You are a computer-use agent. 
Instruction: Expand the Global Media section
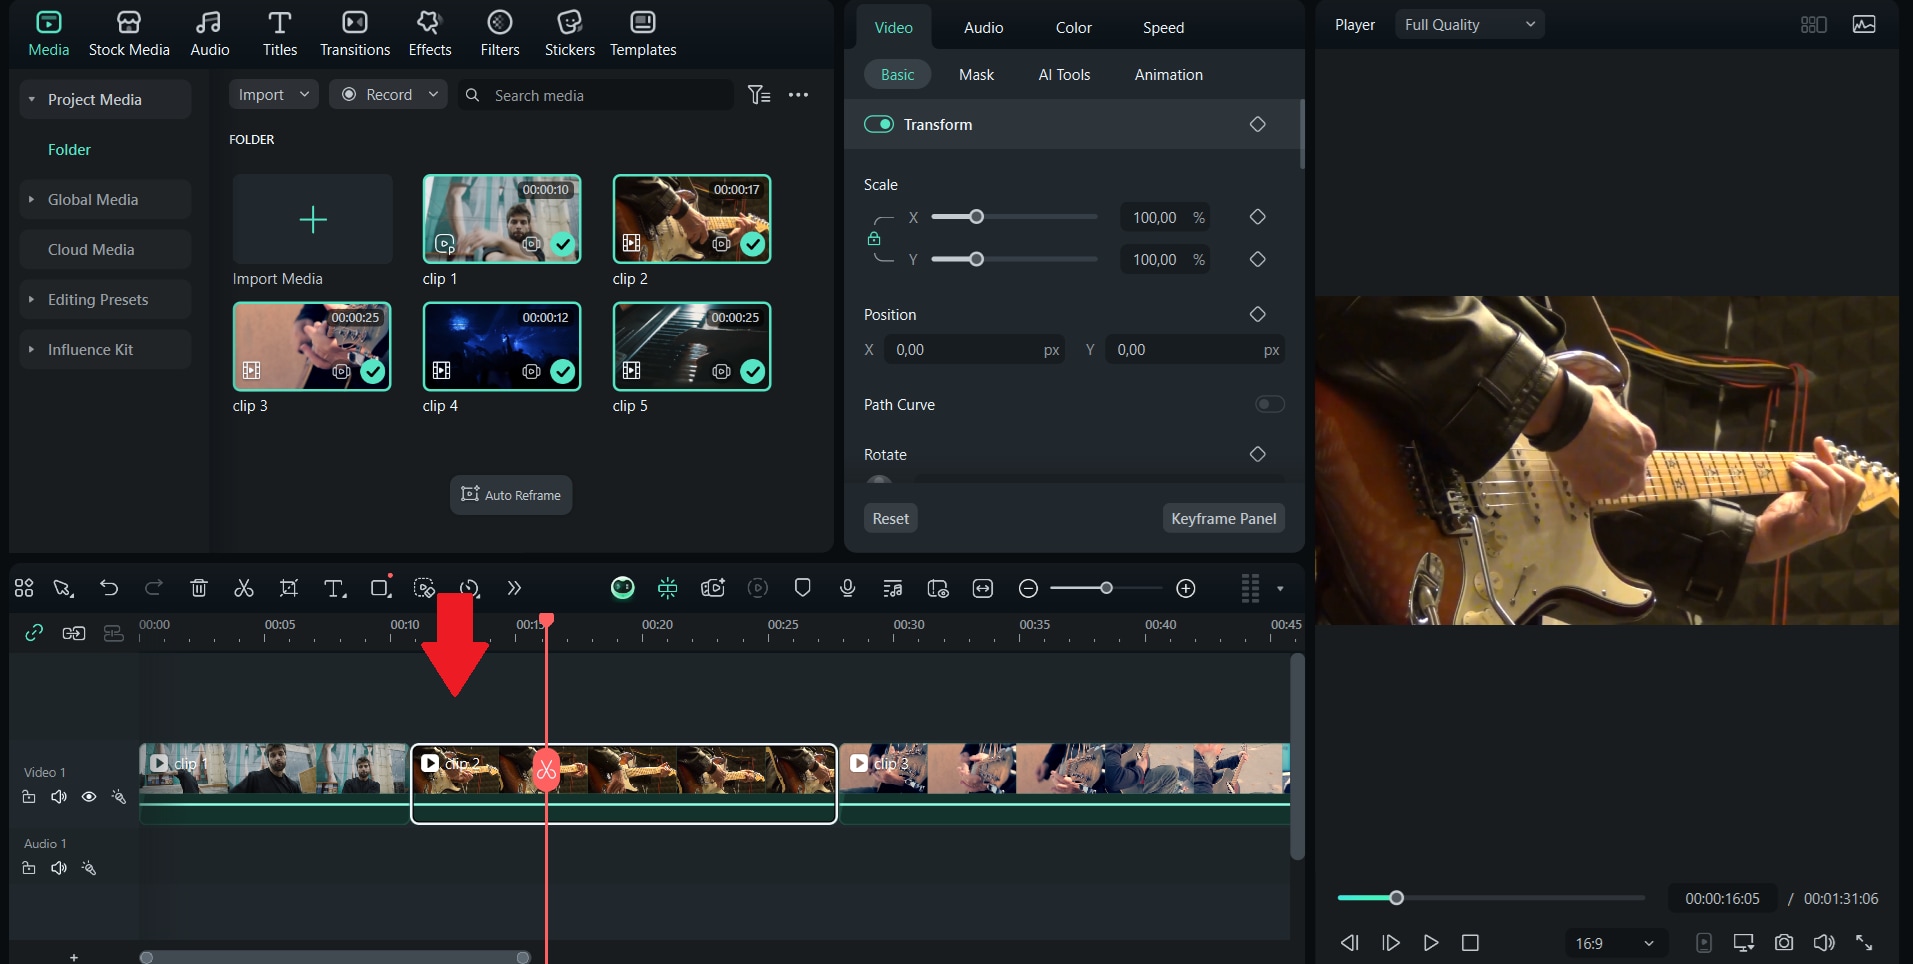coord(32,199)
